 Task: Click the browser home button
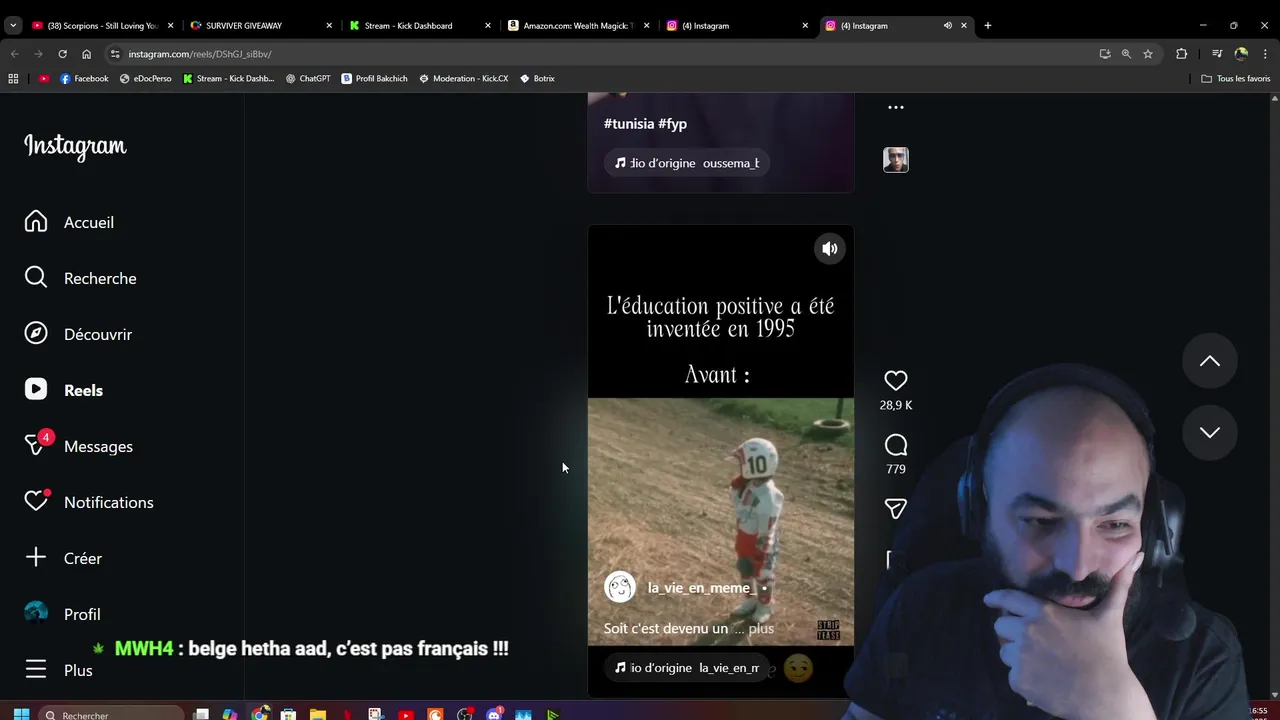[86, 54]
